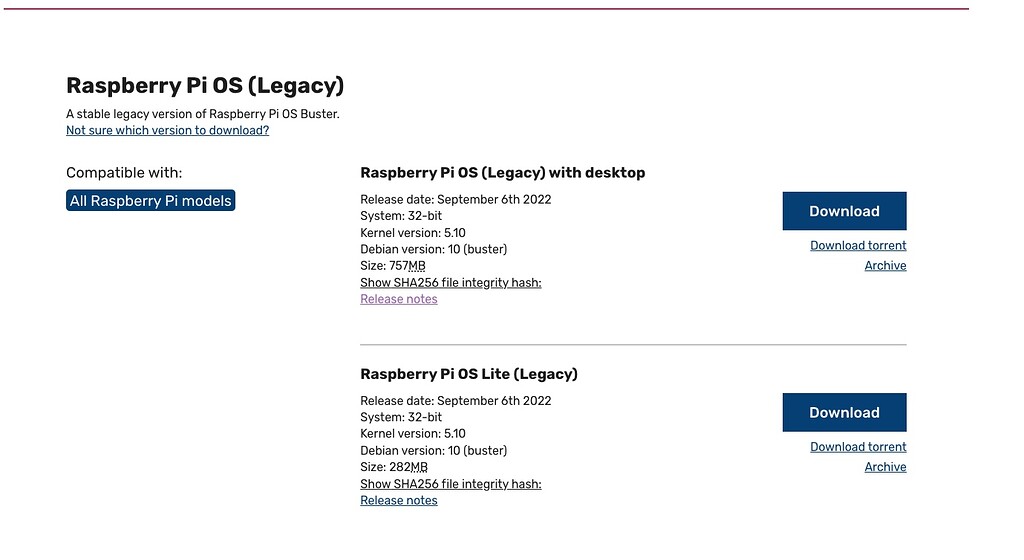Open Archive link for OS Lite (Legacy)
Image resolution: width=1024 pixels, height=560 pixels.
coord(885,467)
